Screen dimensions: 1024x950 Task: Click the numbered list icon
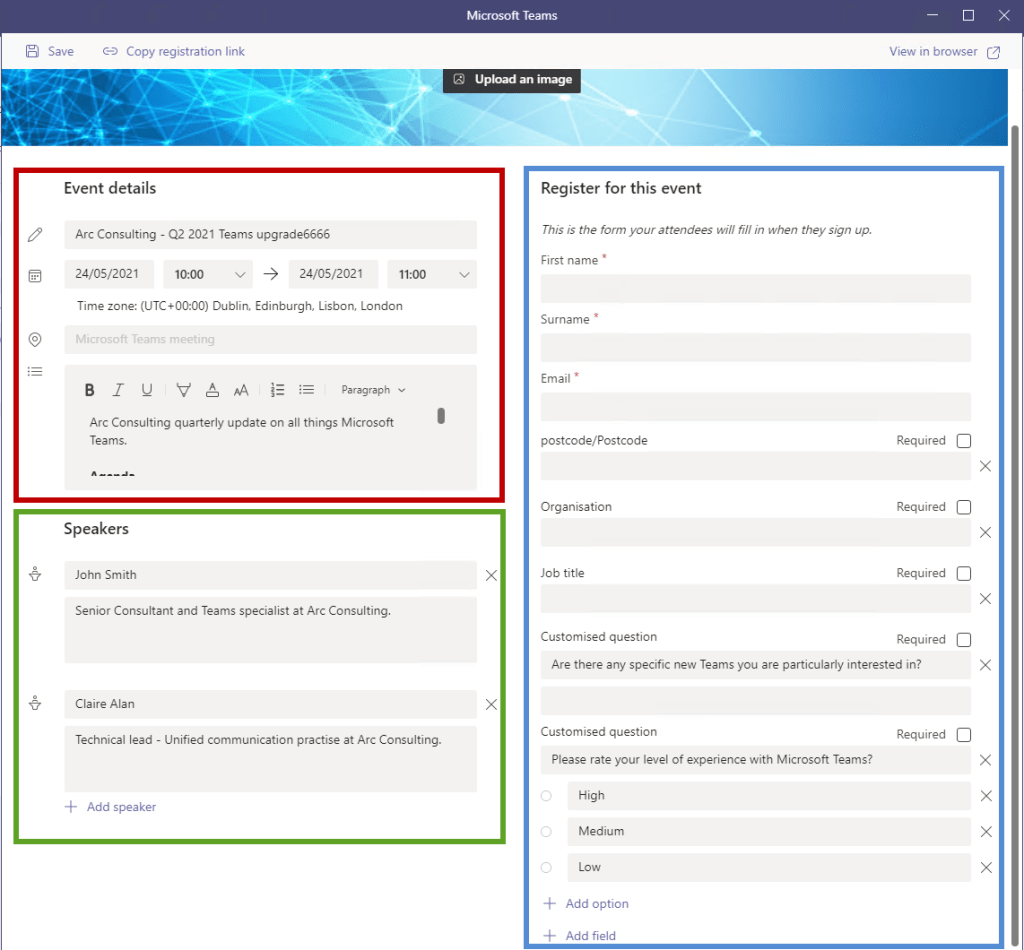click(x=278, y=390)
